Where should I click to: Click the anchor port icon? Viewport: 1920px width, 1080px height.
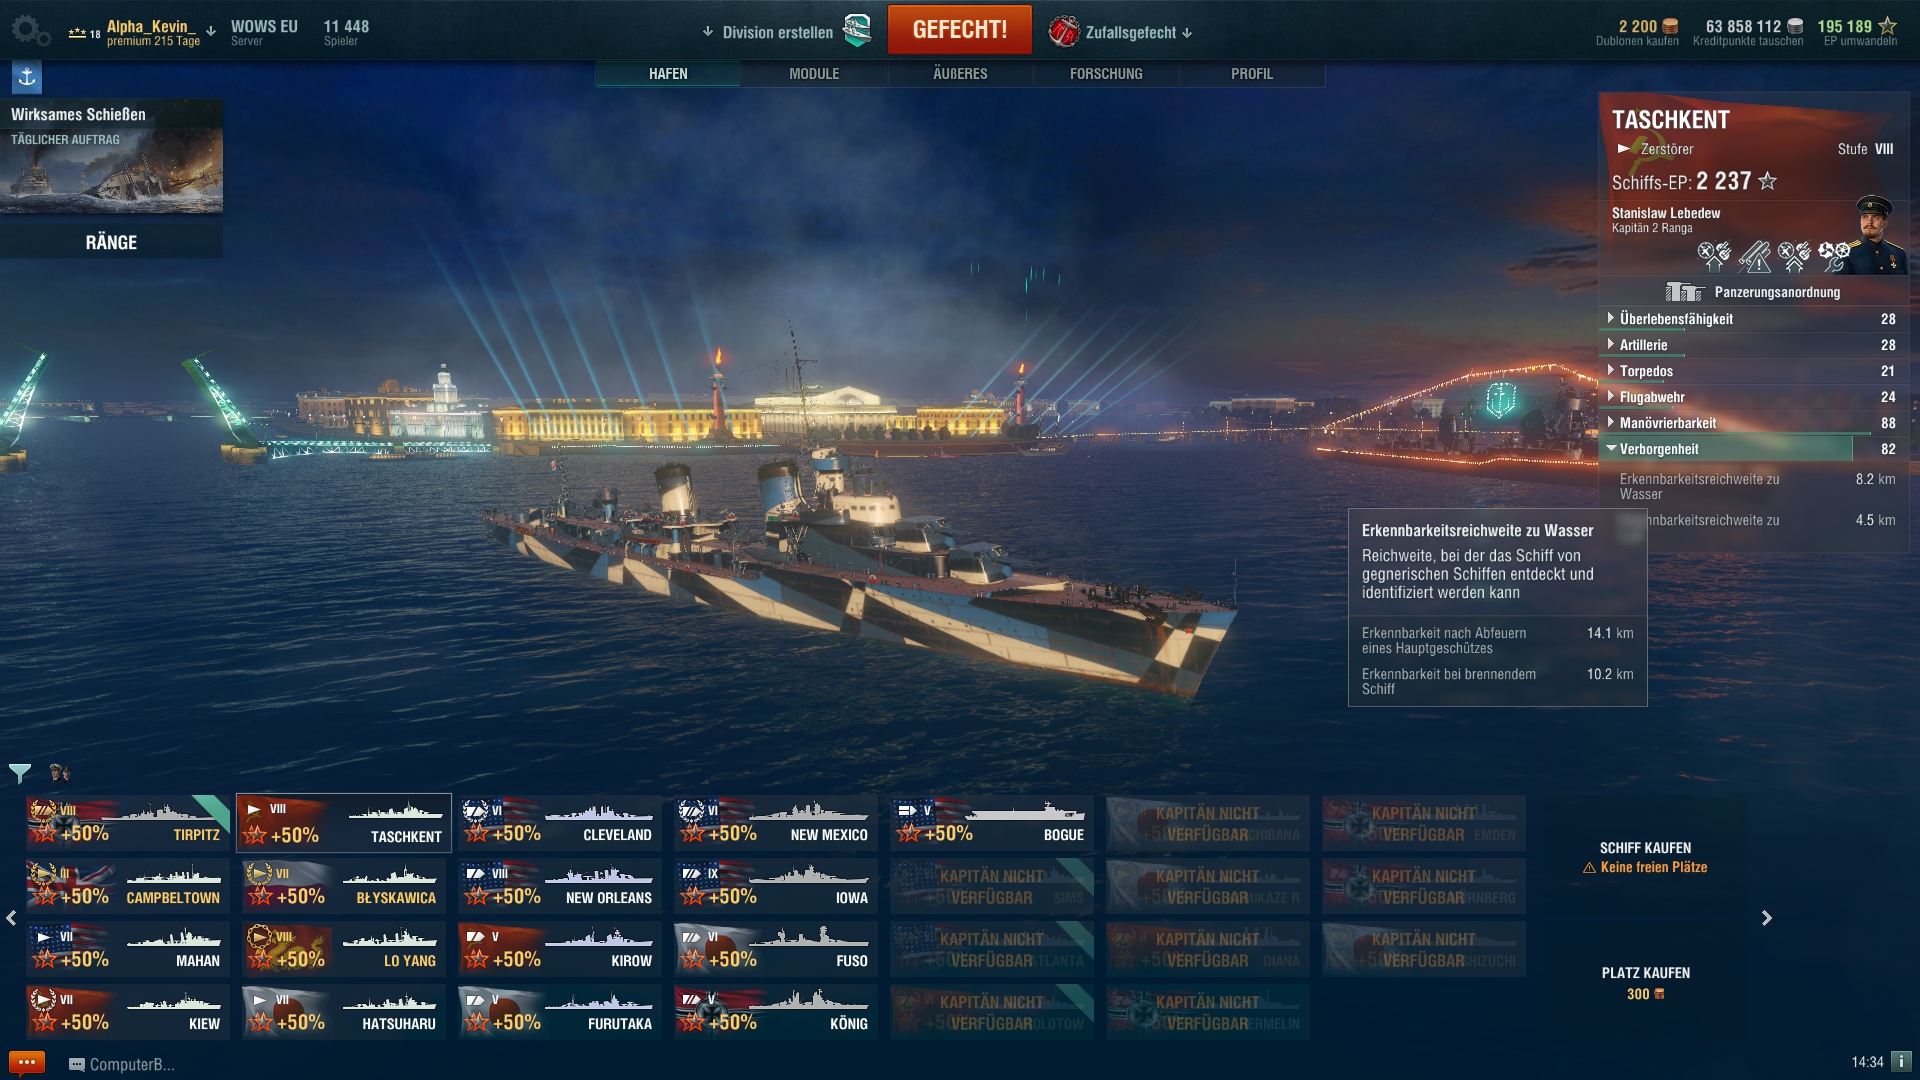[x=27, y=77]
